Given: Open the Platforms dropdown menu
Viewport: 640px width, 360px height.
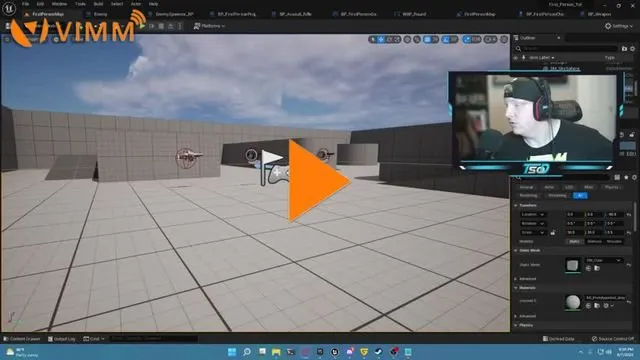Looking at the screenshot, I should [209, 26].
